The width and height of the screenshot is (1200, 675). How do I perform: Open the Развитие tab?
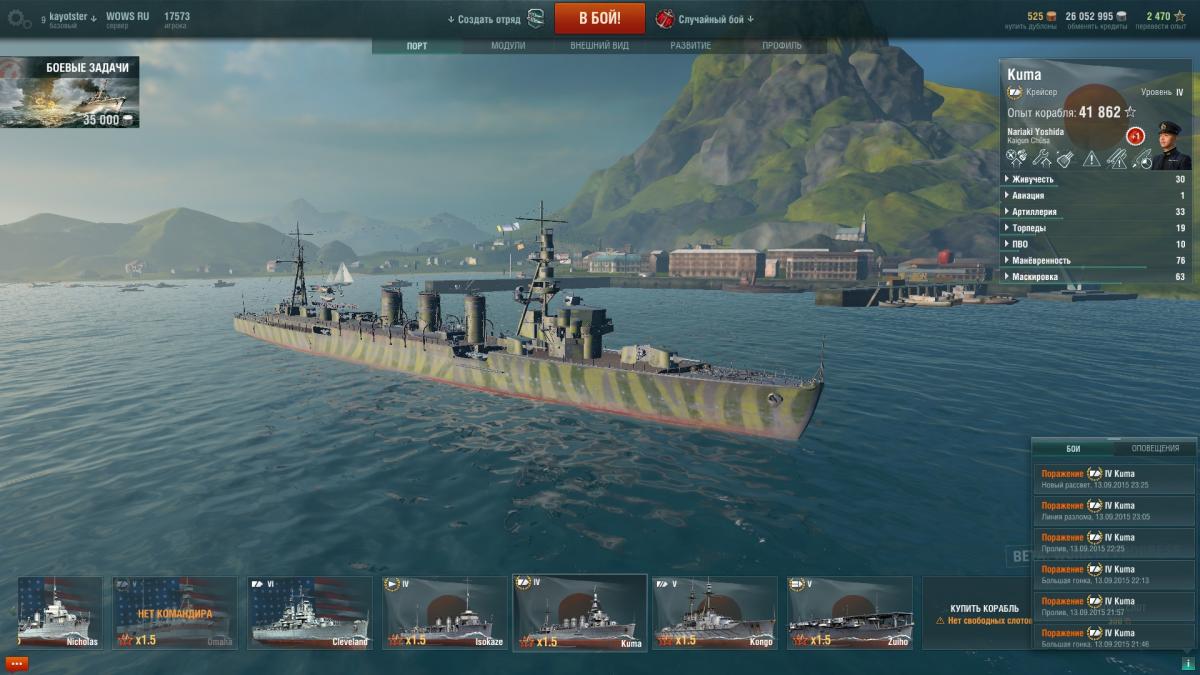pyautogui.click(x=691, y=46)
